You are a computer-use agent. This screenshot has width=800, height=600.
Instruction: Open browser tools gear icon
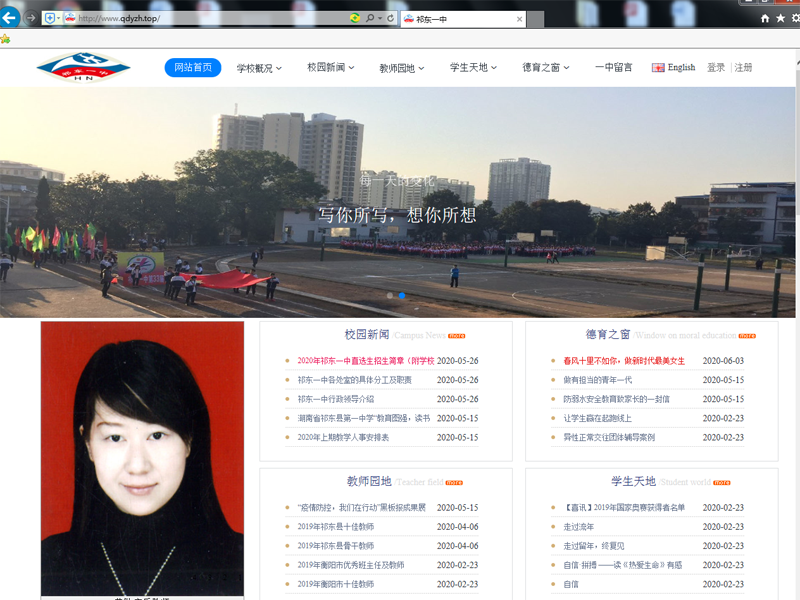(795, 18)
